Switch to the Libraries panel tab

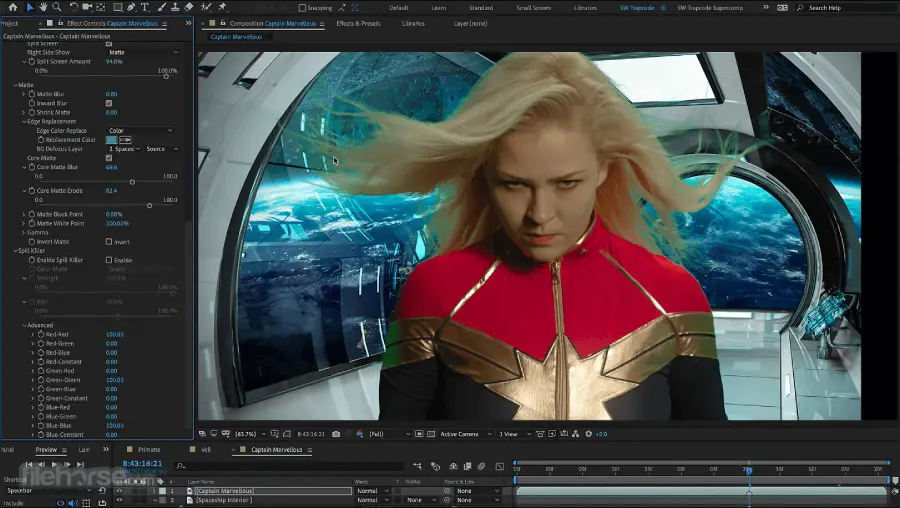[x=413, y=22]
